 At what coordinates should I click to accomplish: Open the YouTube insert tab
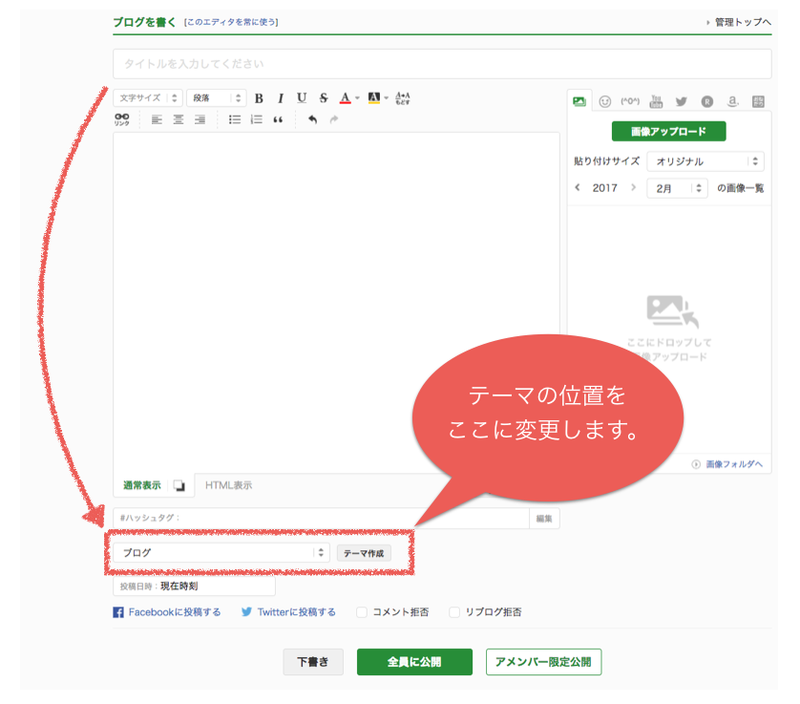(x=656, y=102)
